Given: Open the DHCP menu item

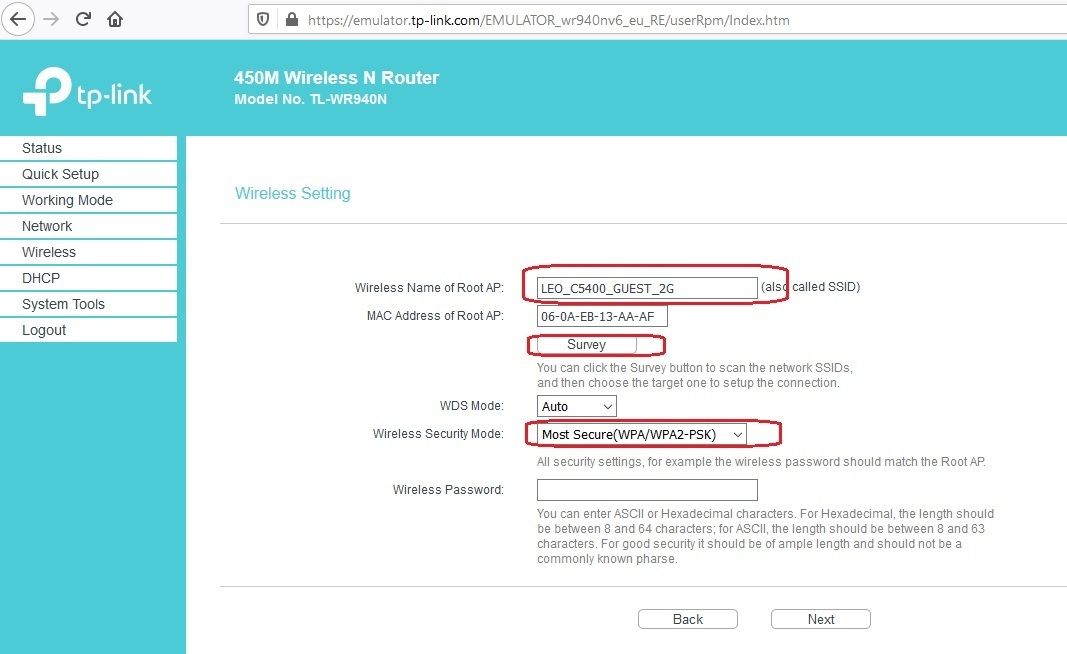Looking at the screenshot, I should [88, 278].
